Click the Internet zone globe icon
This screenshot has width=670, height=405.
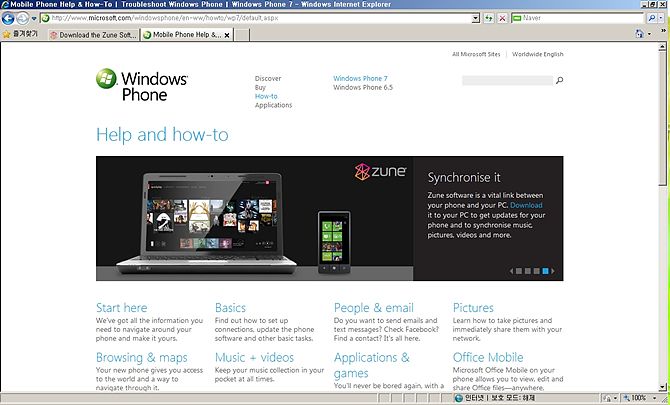459,398
